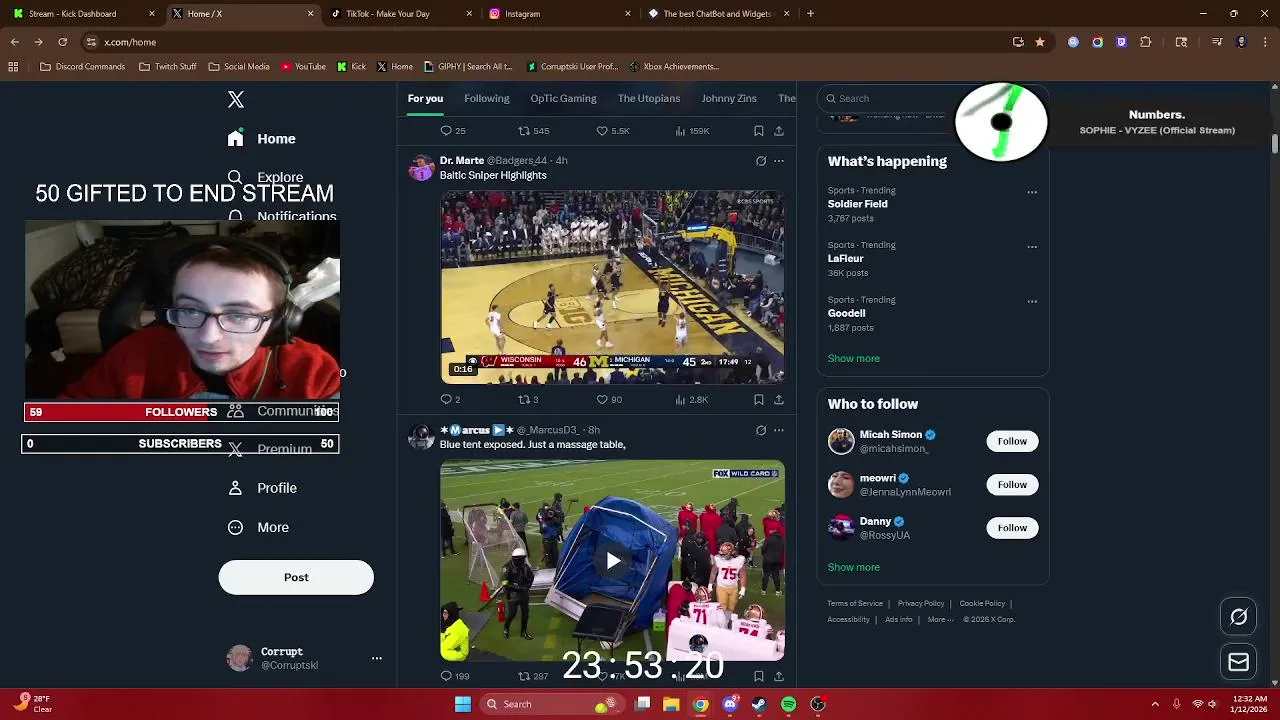Click the Post button
The image size is (1280, 720).
tap(296, 577)
